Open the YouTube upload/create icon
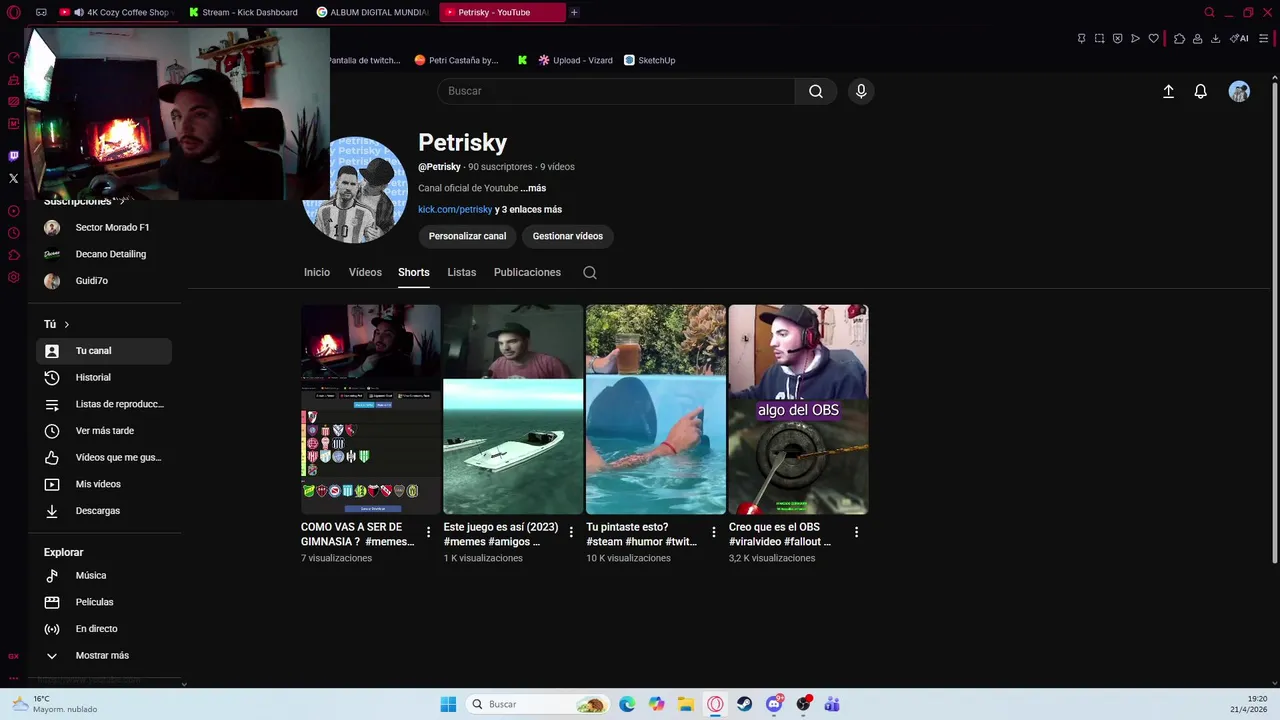Viewport: 1280px width, 720px height. point(1168,91)
